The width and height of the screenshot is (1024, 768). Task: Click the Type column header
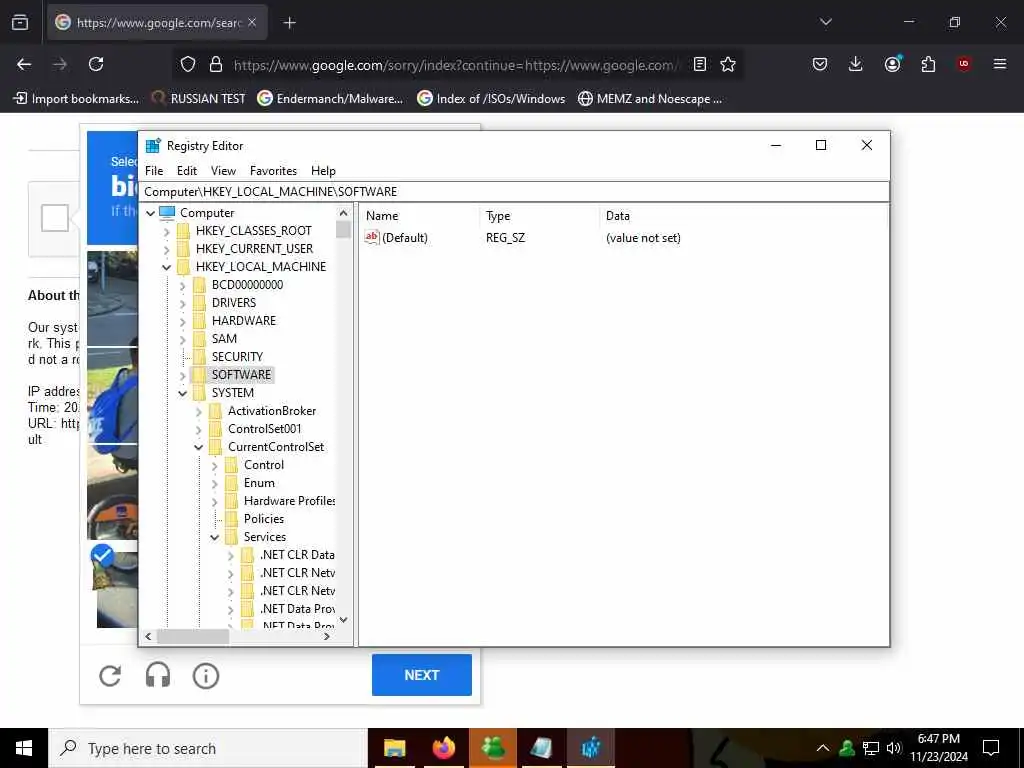(x=540, y=216)
